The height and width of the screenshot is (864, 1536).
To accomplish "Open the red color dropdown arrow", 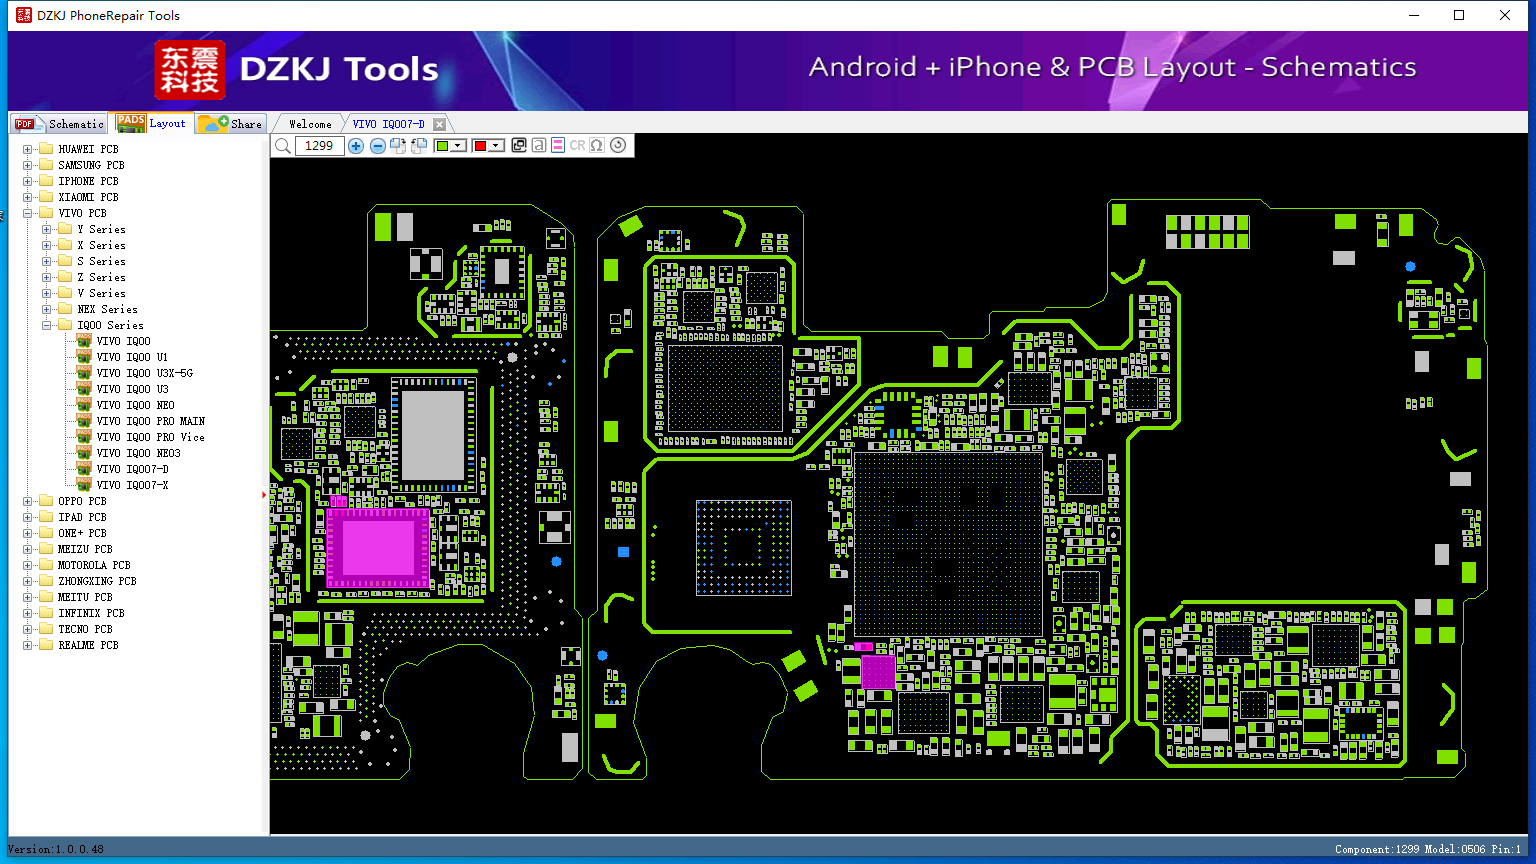I will pyautogui.click(x=496, y=146).
